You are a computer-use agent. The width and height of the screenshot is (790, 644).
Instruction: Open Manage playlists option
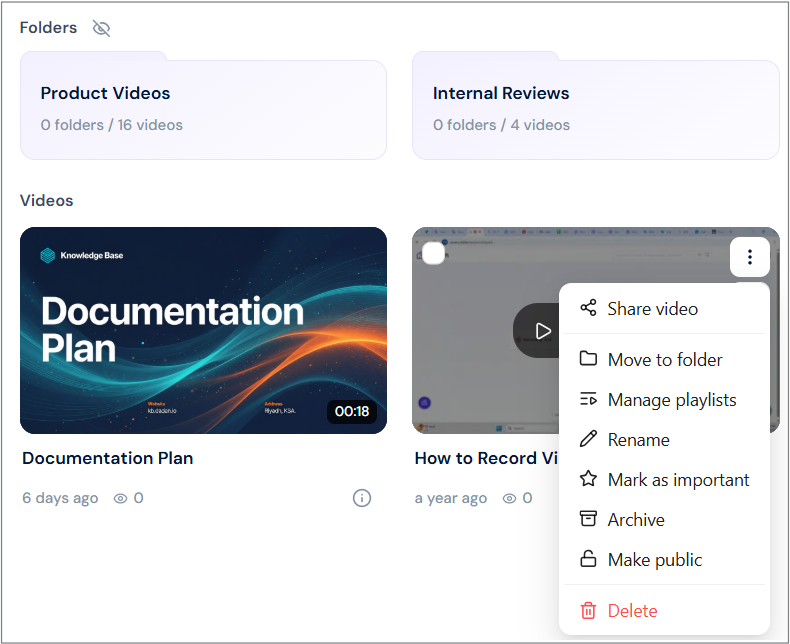click(664, 400)
